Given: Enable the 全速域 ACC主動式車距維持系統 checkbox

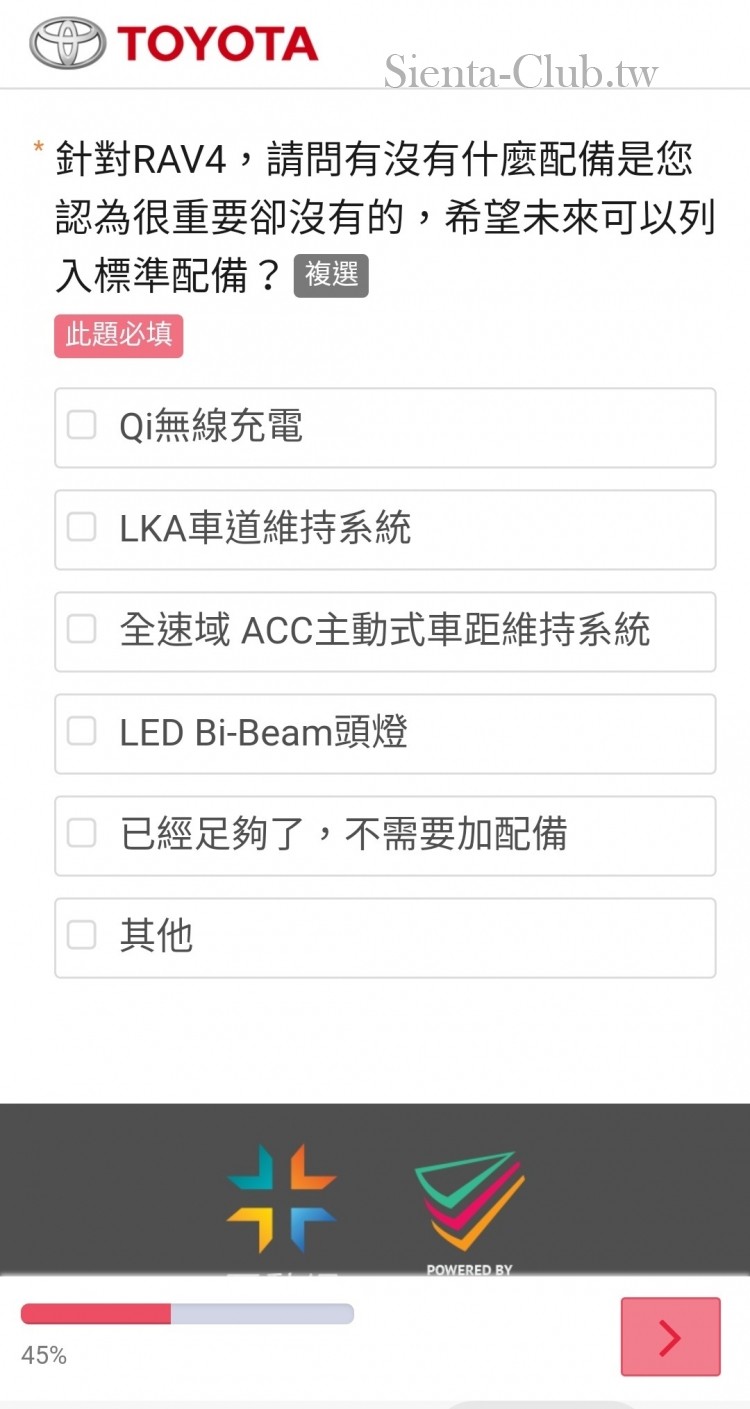Looking at the screenshot, I should (82, 630).
